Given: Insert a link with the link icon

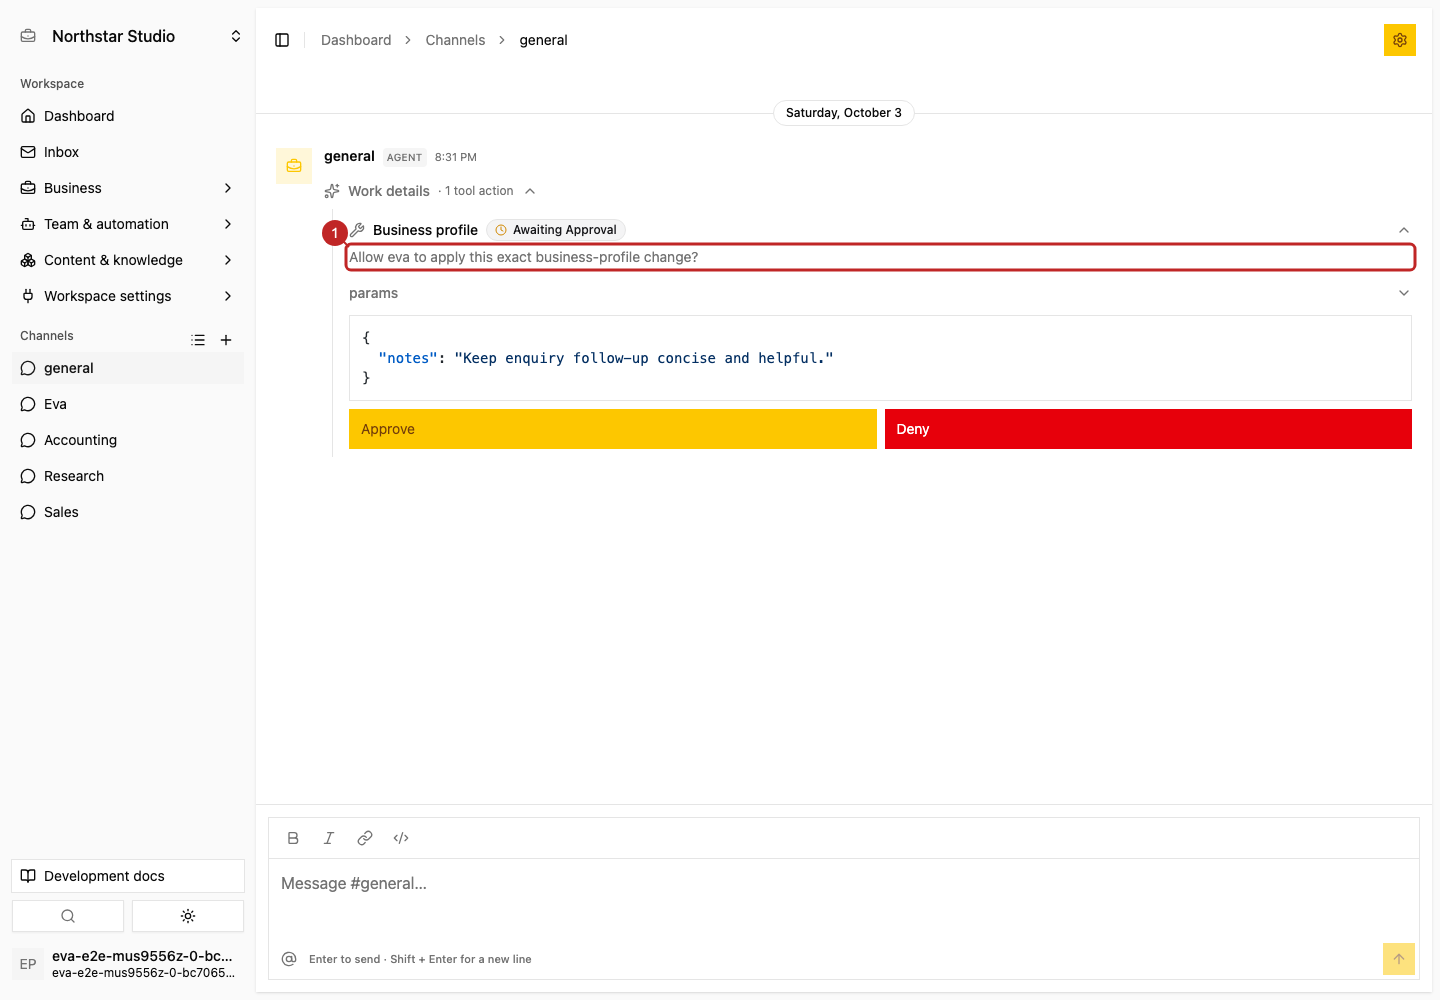Looking at the screenshot, I should 365,838.
